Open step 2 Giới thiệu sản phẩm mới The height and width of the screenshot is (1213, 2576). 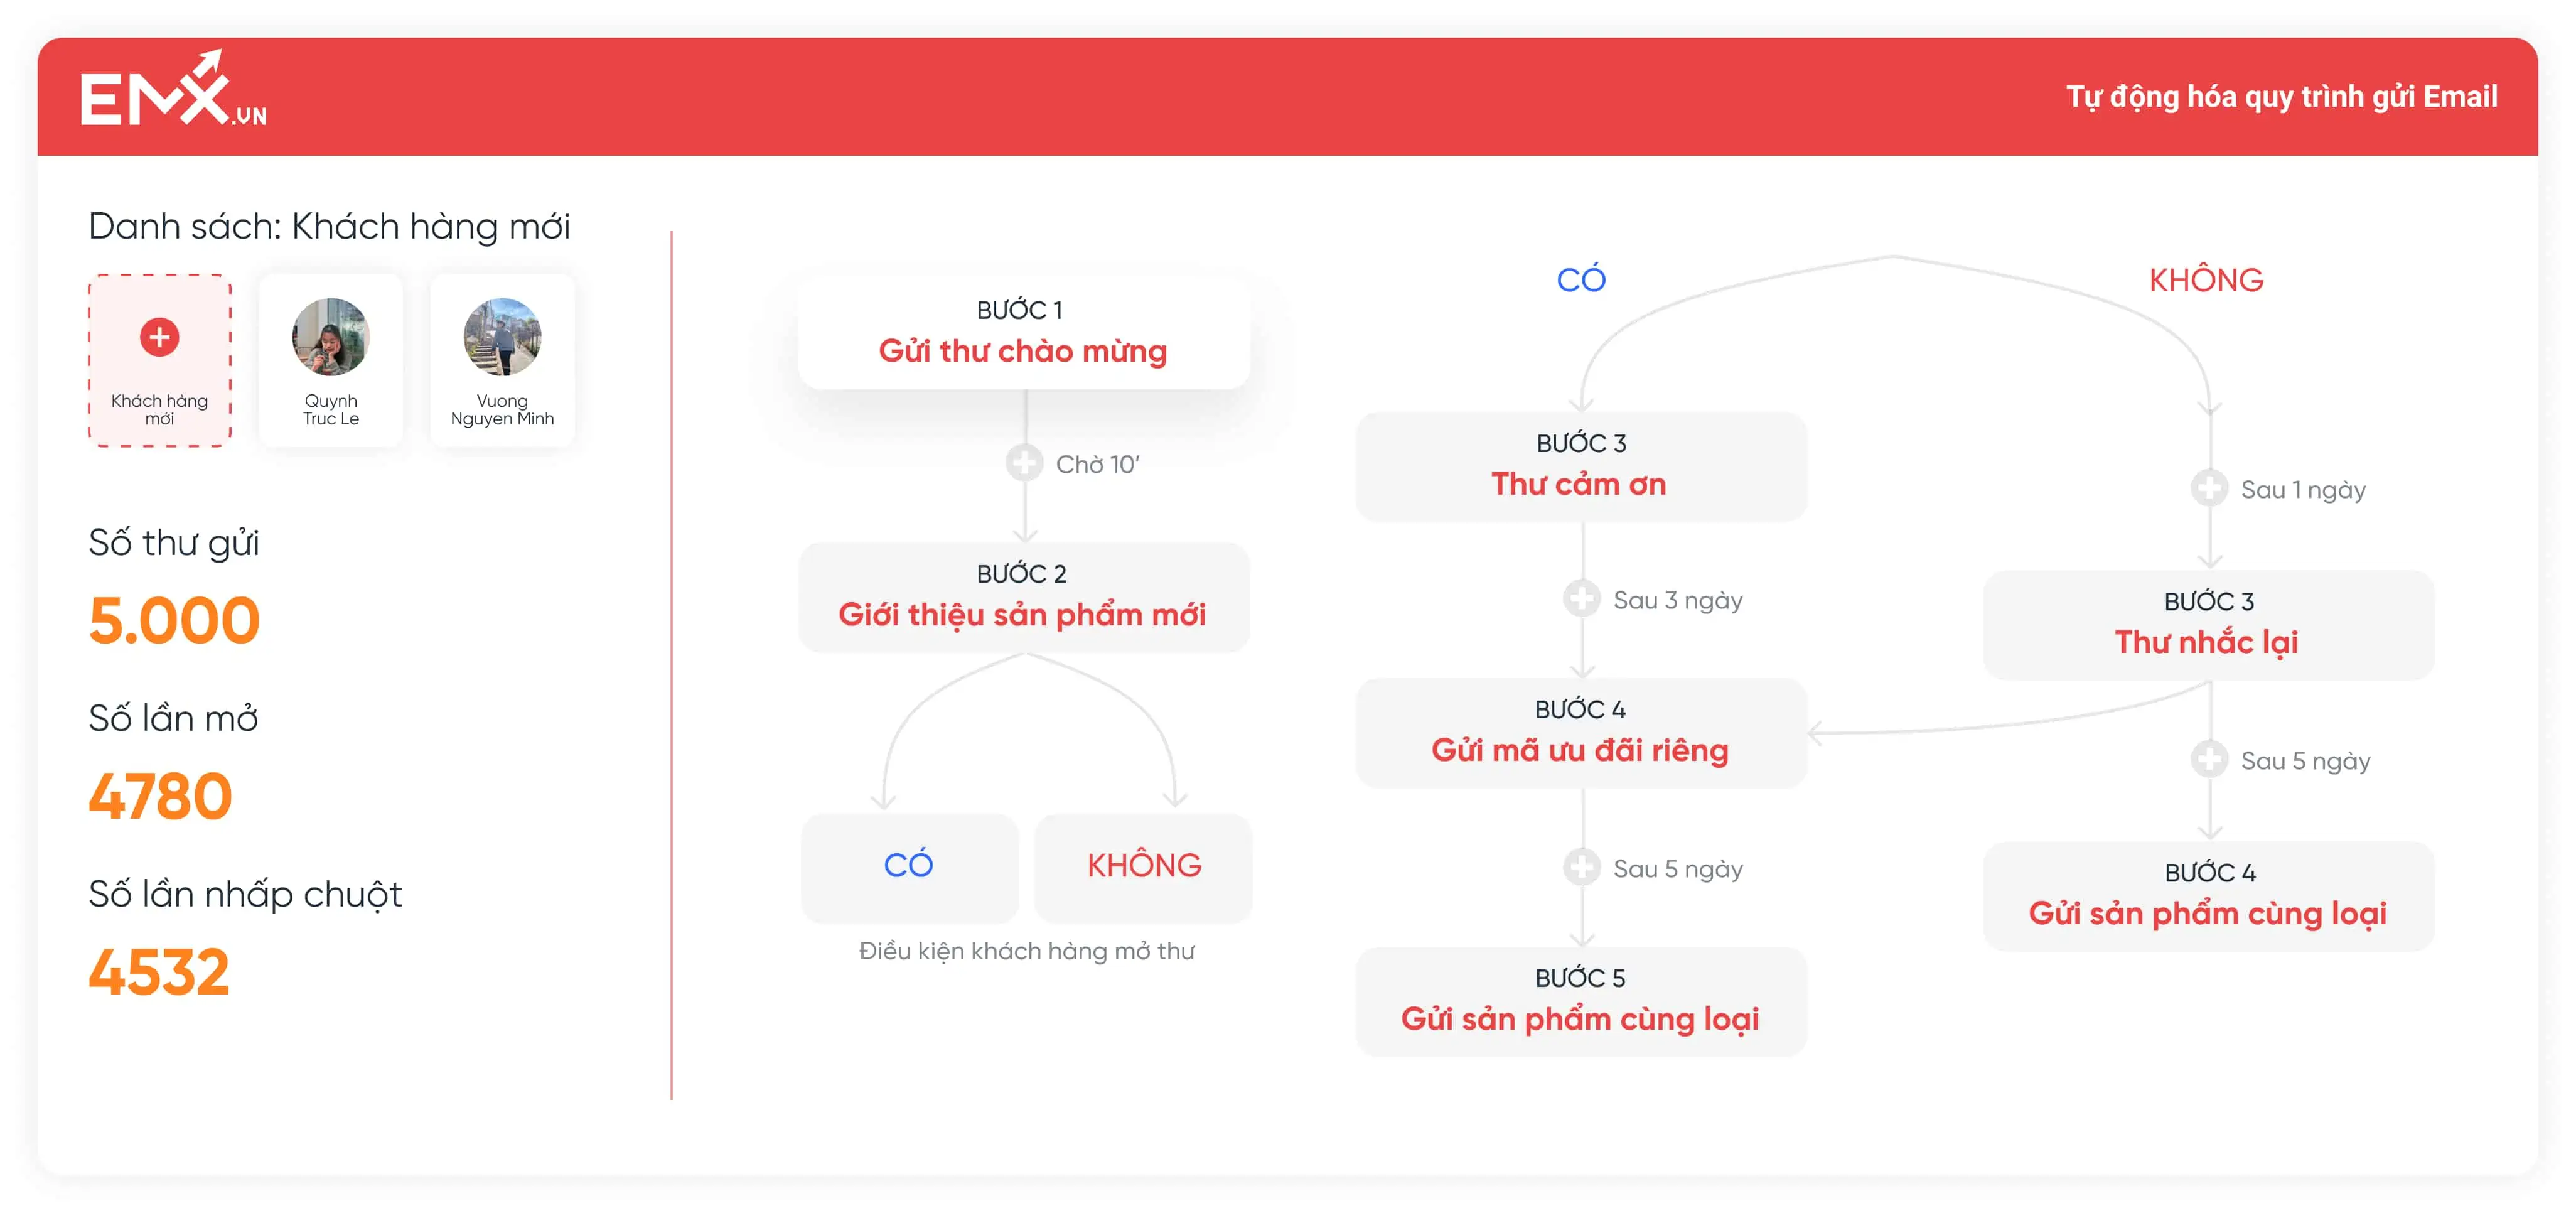pos(1023,597)
